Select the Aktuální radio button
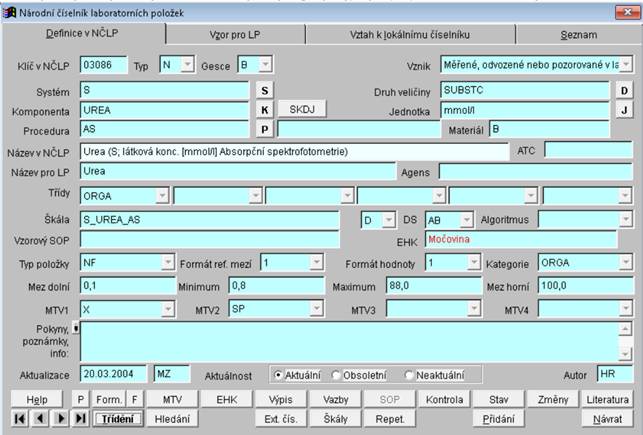Screen dimensions: 643x435 pos(278,374)
